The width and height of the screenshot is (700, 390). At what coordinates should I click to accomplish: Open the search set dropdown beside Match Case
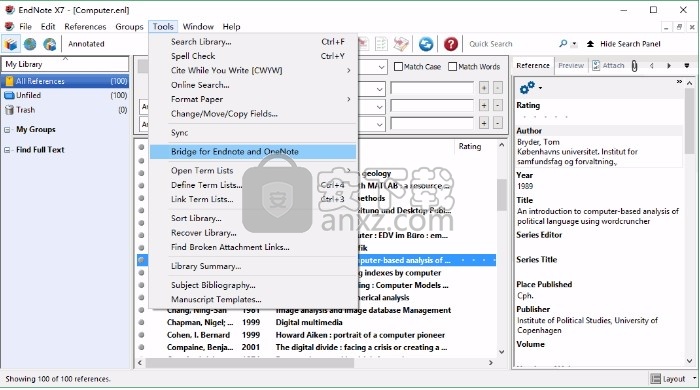381,67
